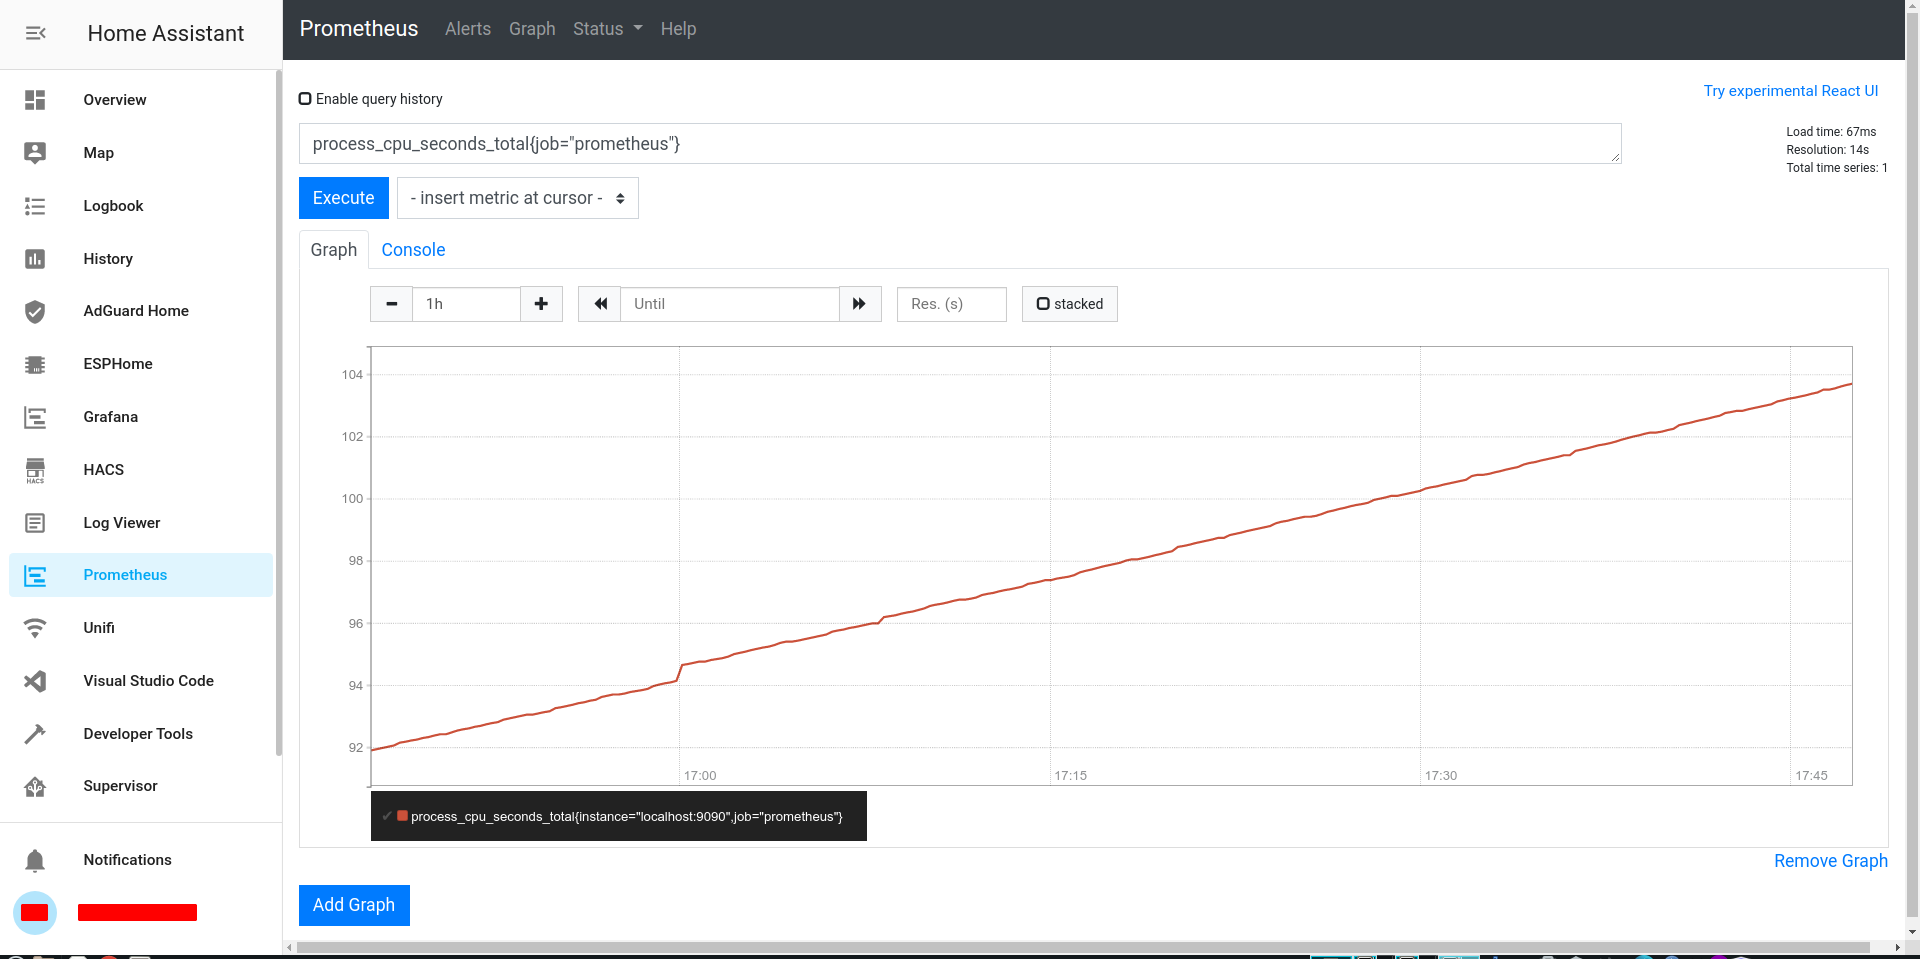1920x959 pixels.
Task: Open the insert metric at cursor dropdown
Action: 517,198
